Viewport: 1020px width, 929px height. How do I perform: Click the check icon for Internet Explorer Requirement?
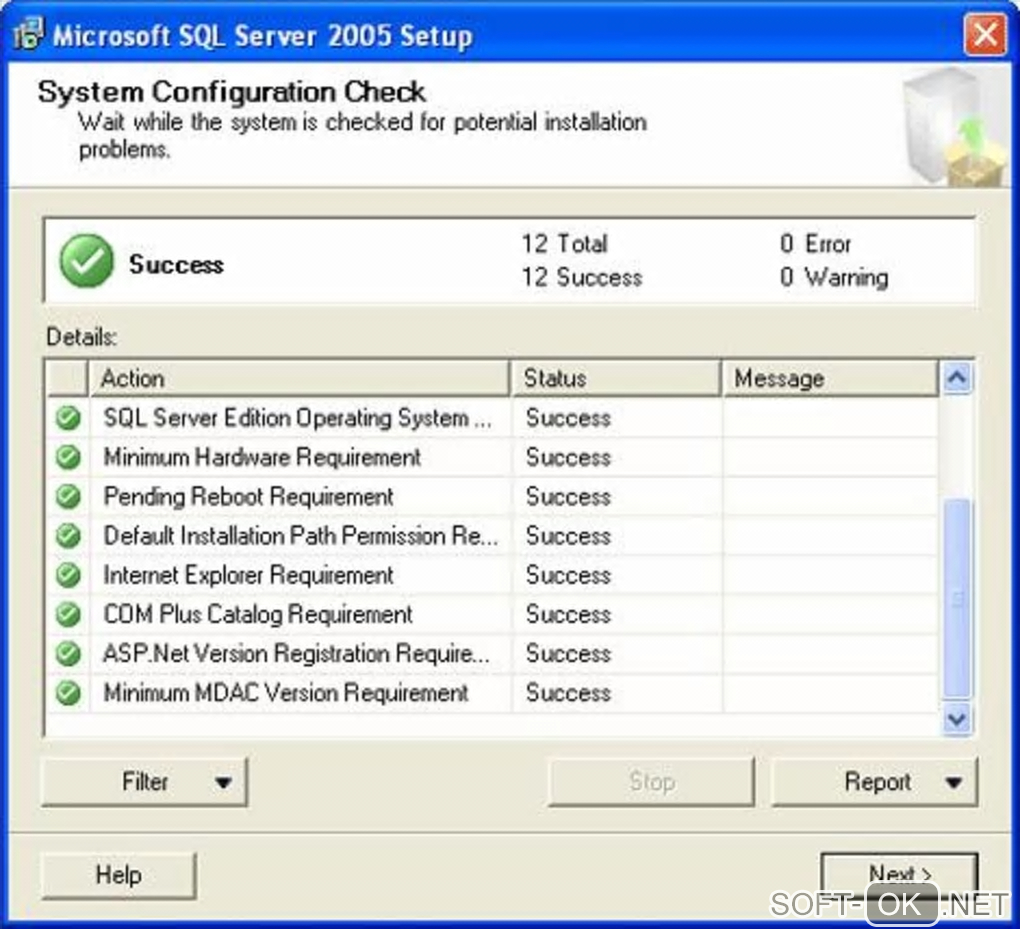coord(68,575)
